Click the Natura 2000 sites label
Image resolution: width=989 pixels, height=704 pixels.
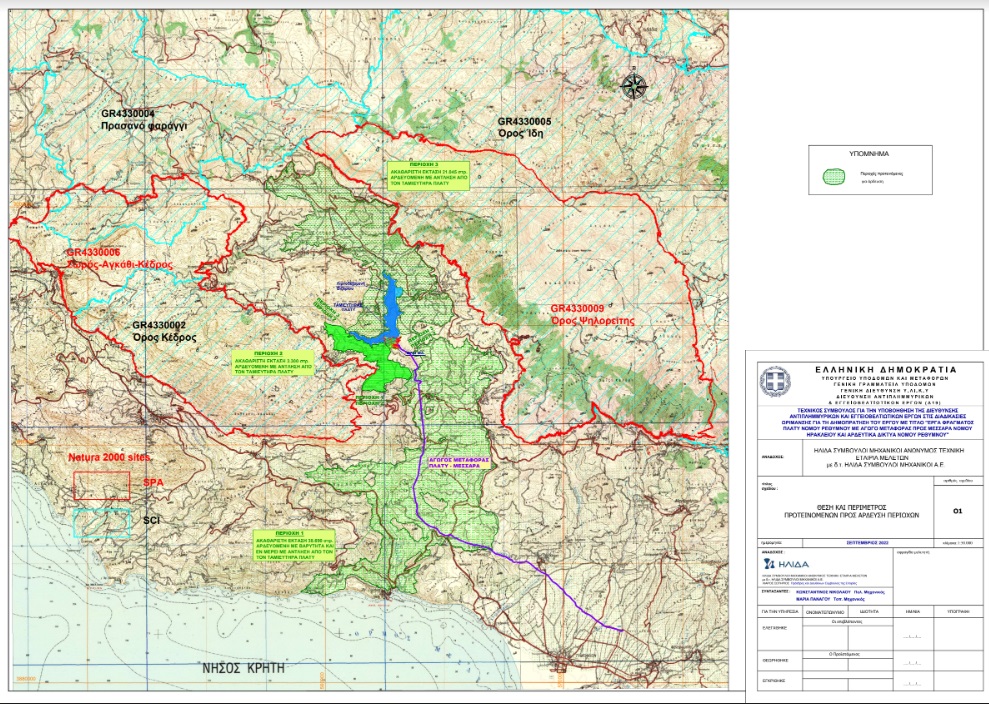110,457
